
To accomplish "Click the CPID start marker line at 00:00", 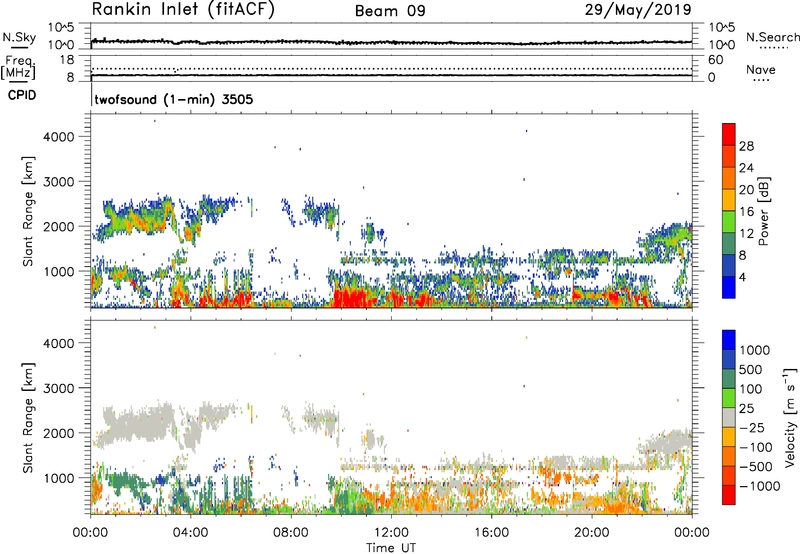I will point(91,94).
